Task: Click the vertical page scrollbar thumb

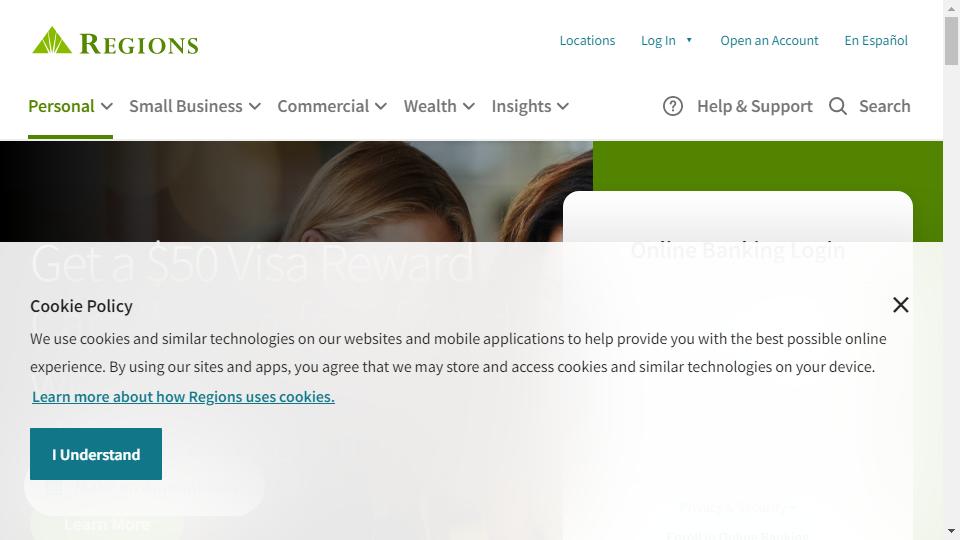Action: pyautogui.click(x=951, y=40)
